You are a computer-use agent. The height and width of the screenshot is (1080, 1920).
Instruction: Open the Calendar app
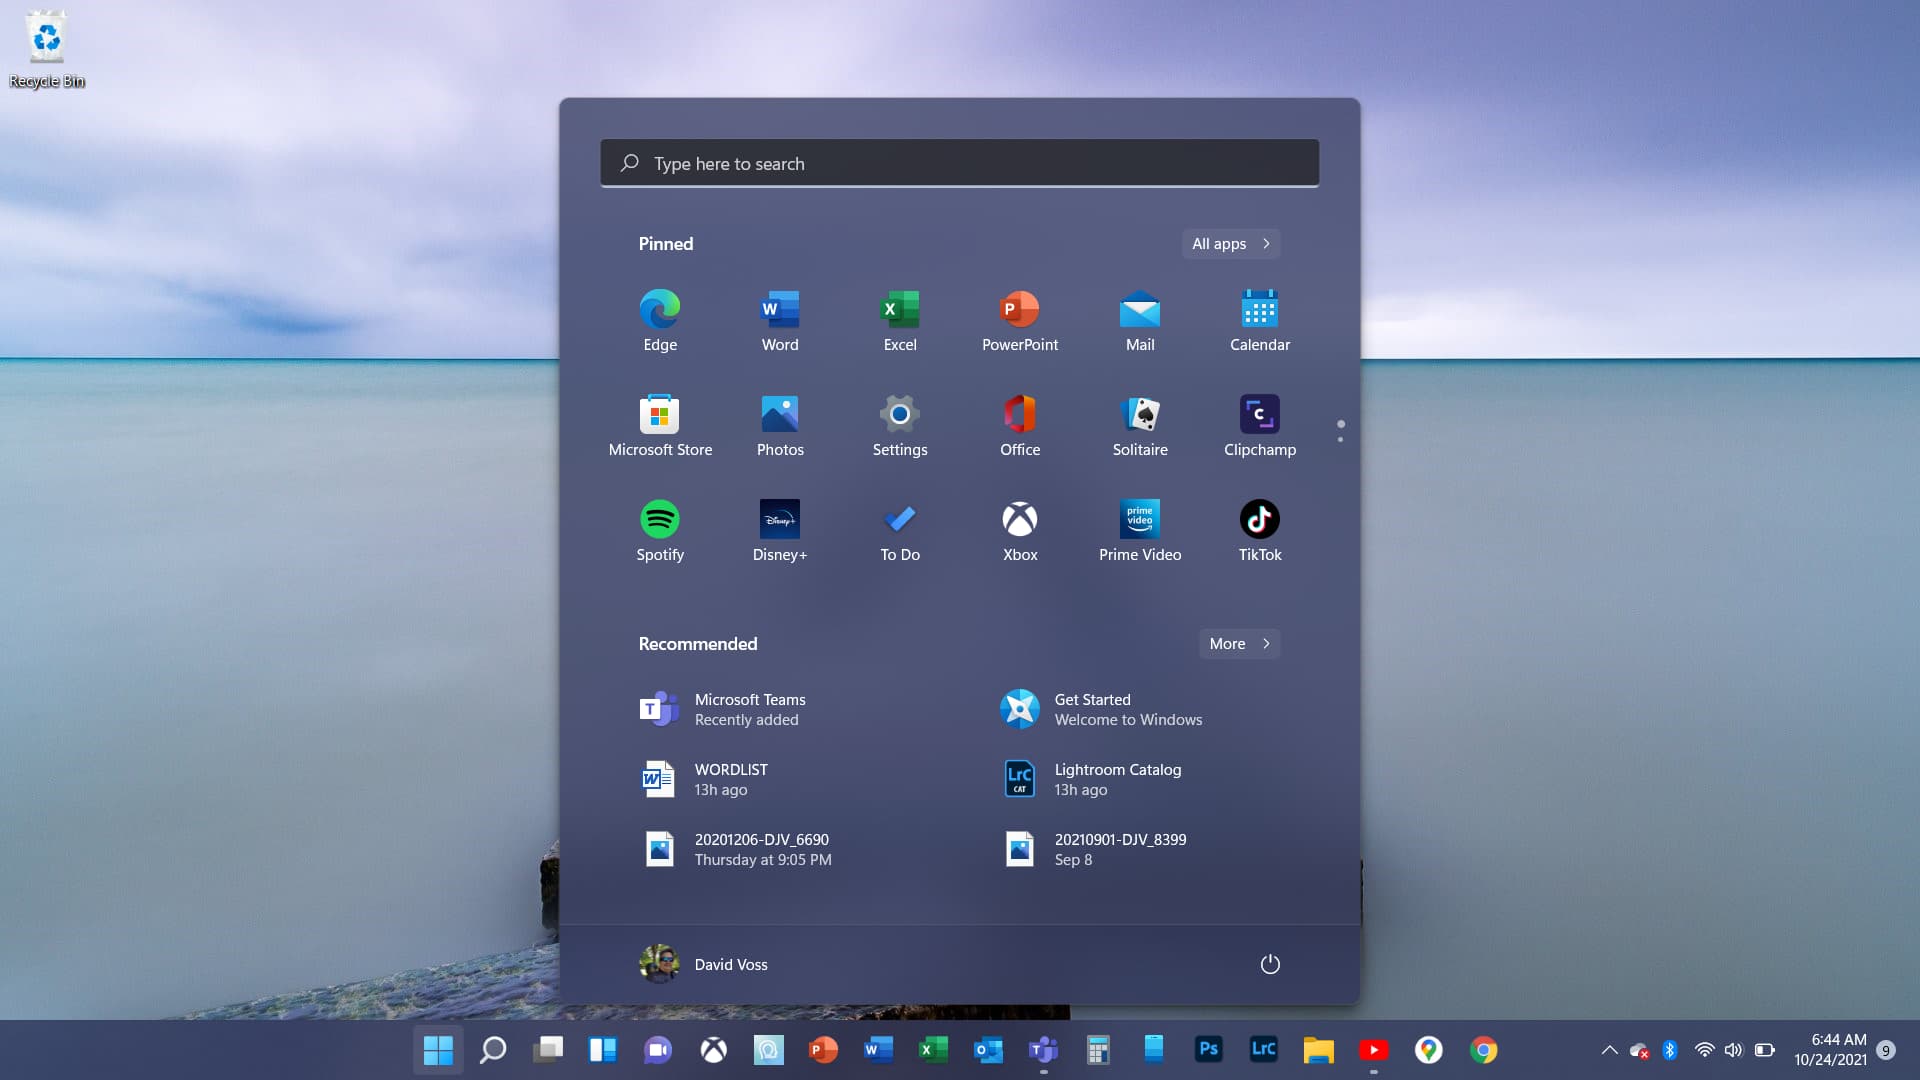[1260, 321]
